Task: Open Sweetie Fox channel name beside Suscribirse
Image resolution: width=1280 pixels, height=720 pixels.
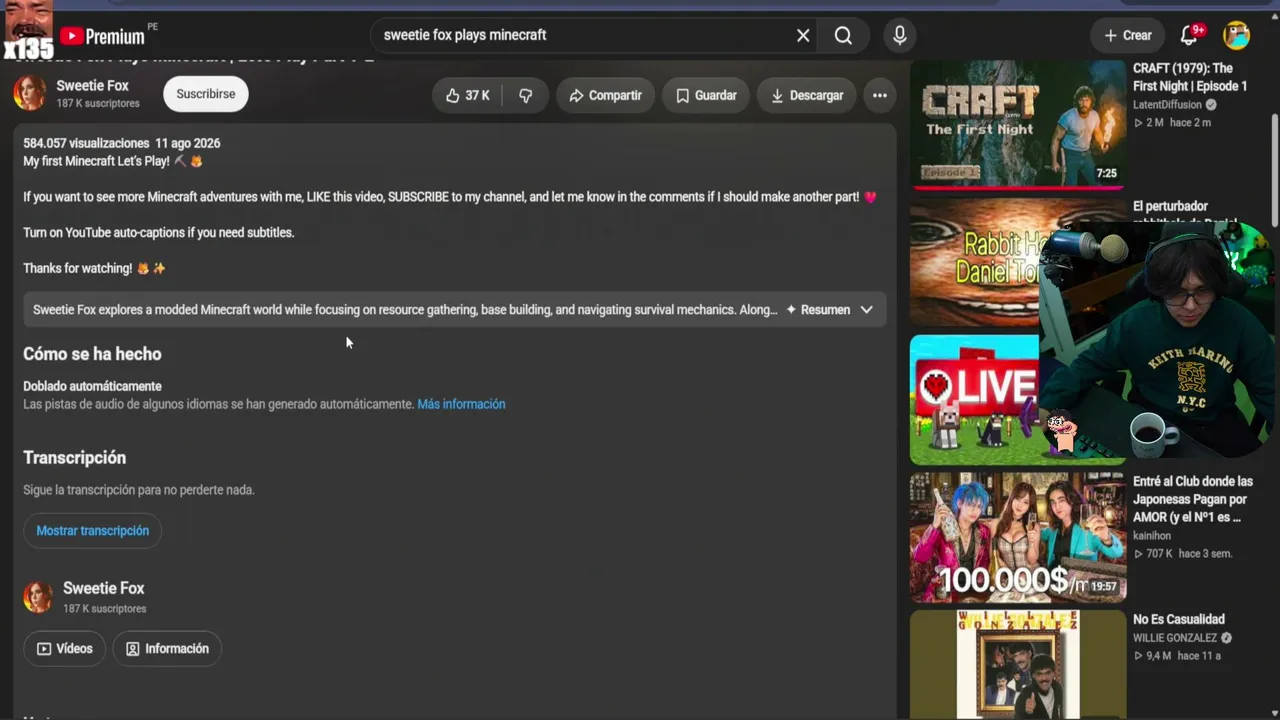Action: [92, 86]
